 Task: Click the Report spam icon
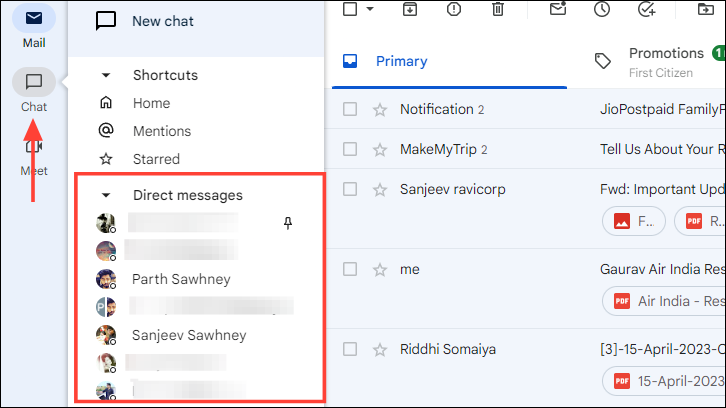(x=454, y=9)
